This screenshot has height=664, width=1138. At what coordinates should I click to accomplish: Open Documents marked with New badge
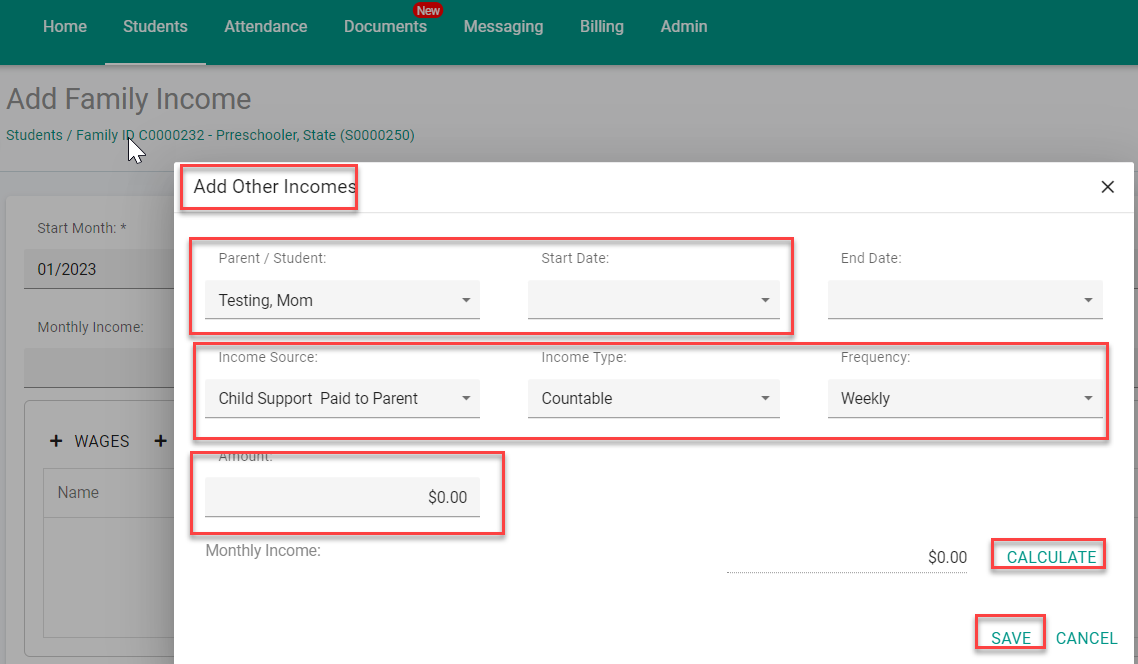(385, 26)
